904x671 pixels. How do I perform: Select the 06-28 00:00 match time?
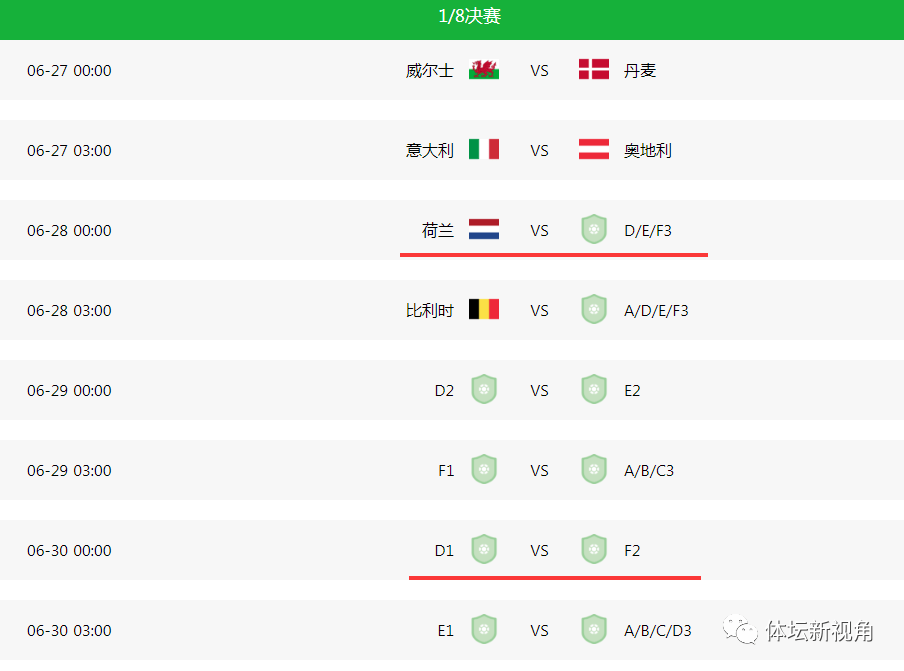click(x=69, y=231)
